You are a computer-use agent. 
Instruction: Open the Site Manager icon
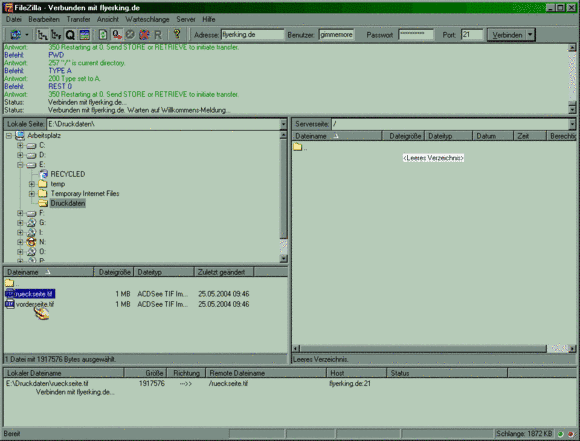coord(16,35)
